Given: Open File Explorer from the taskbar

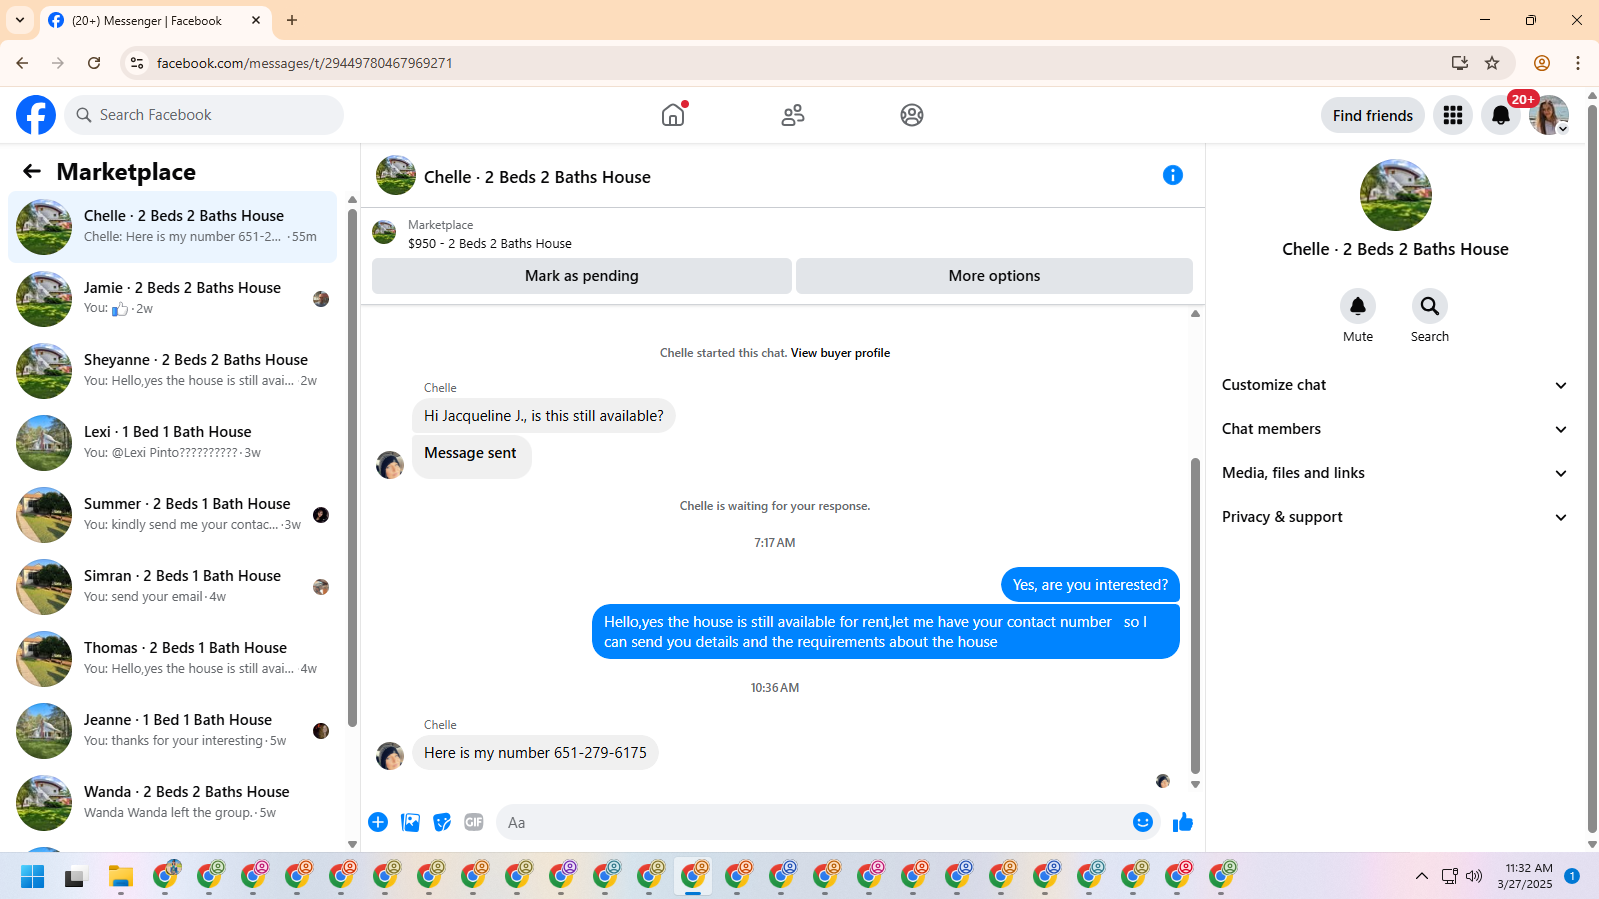Looking at the screenshot, I should coord(121,877).
